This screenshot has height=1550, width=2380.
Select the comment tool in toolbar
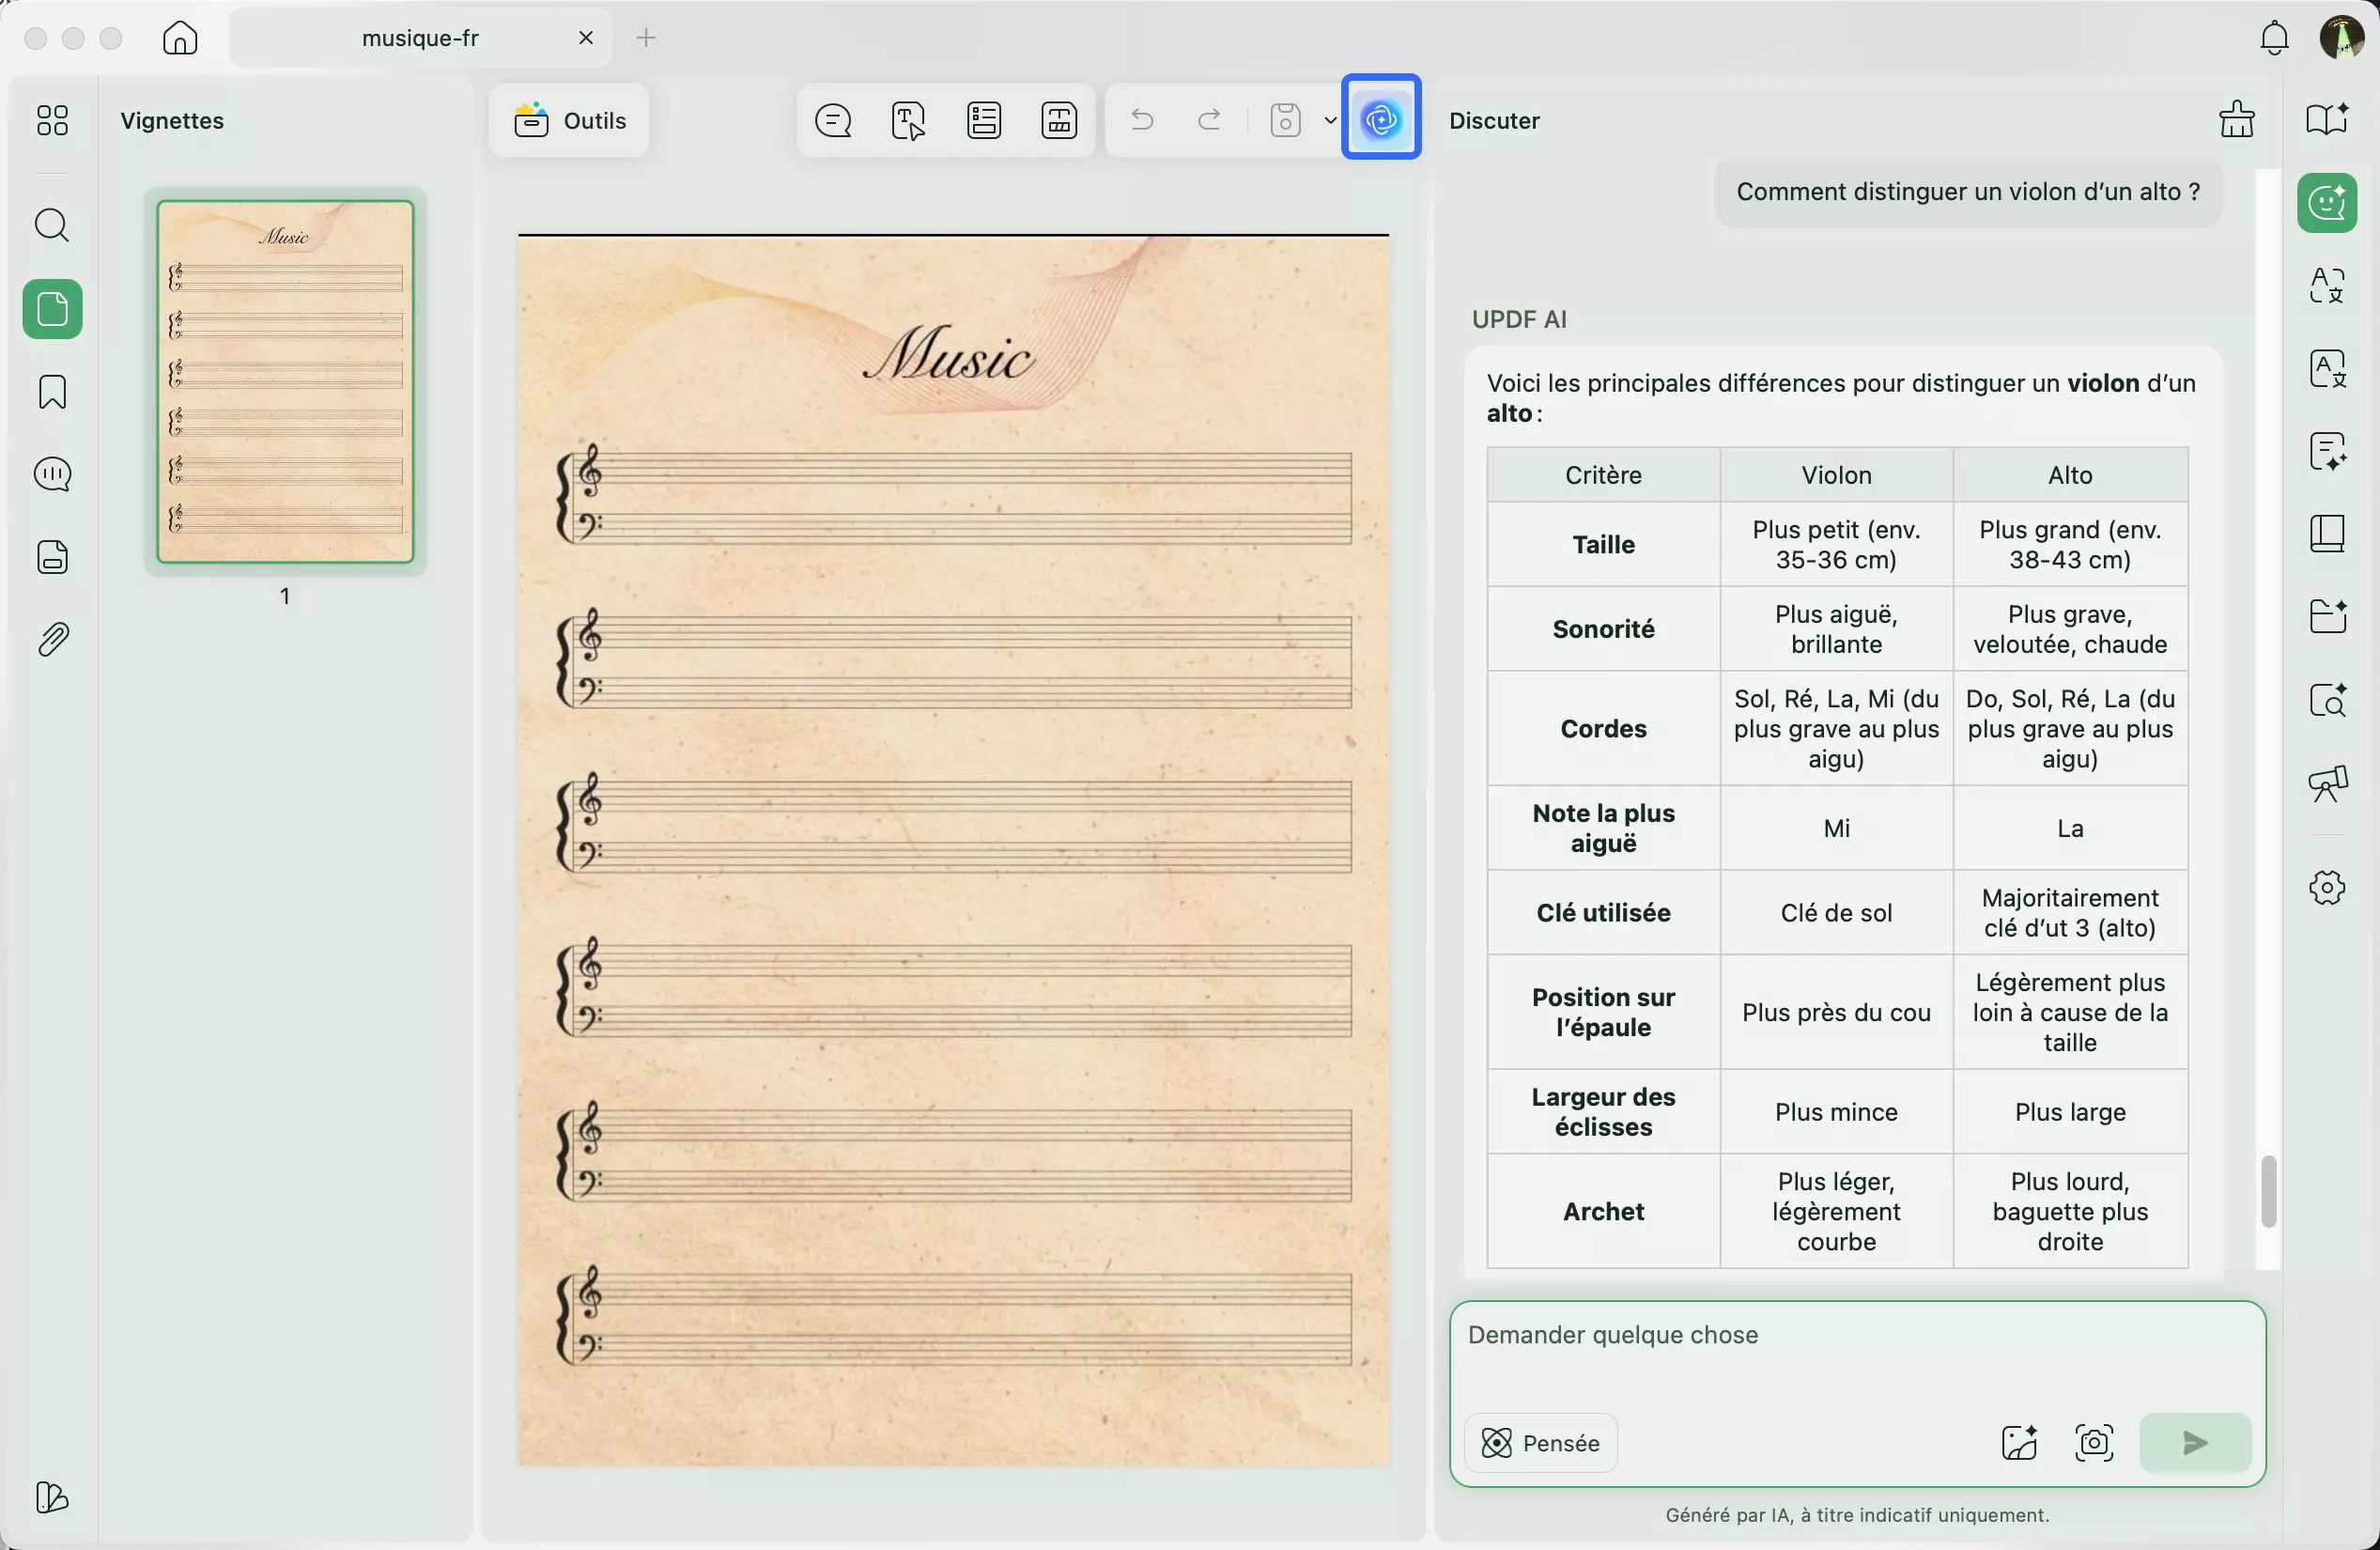tap(832, 121)
